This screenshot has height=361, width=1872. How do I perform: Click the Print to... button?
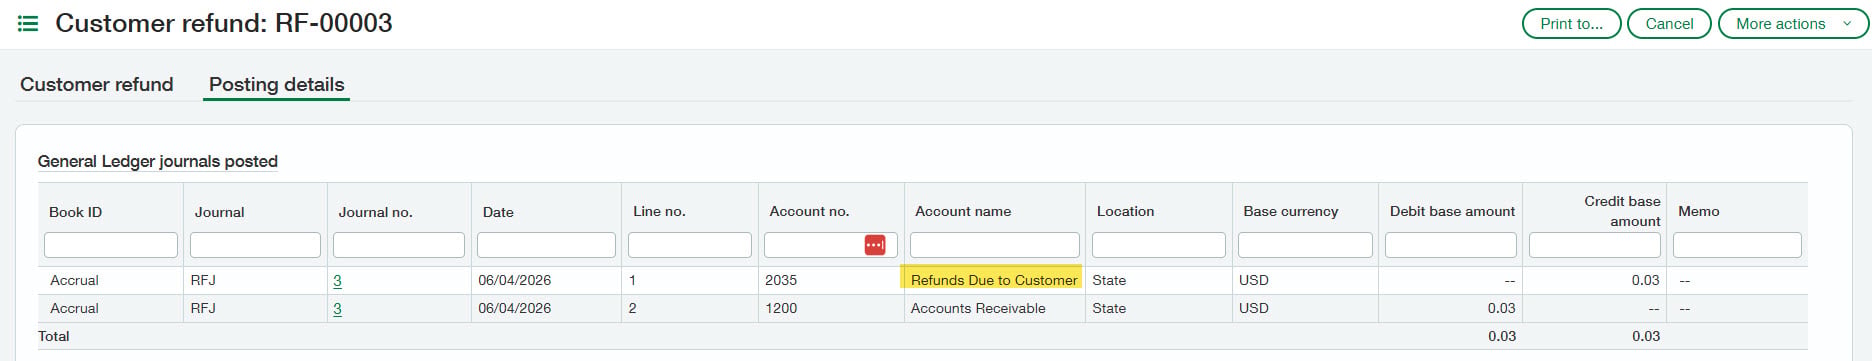click(x=1571, y=24)
